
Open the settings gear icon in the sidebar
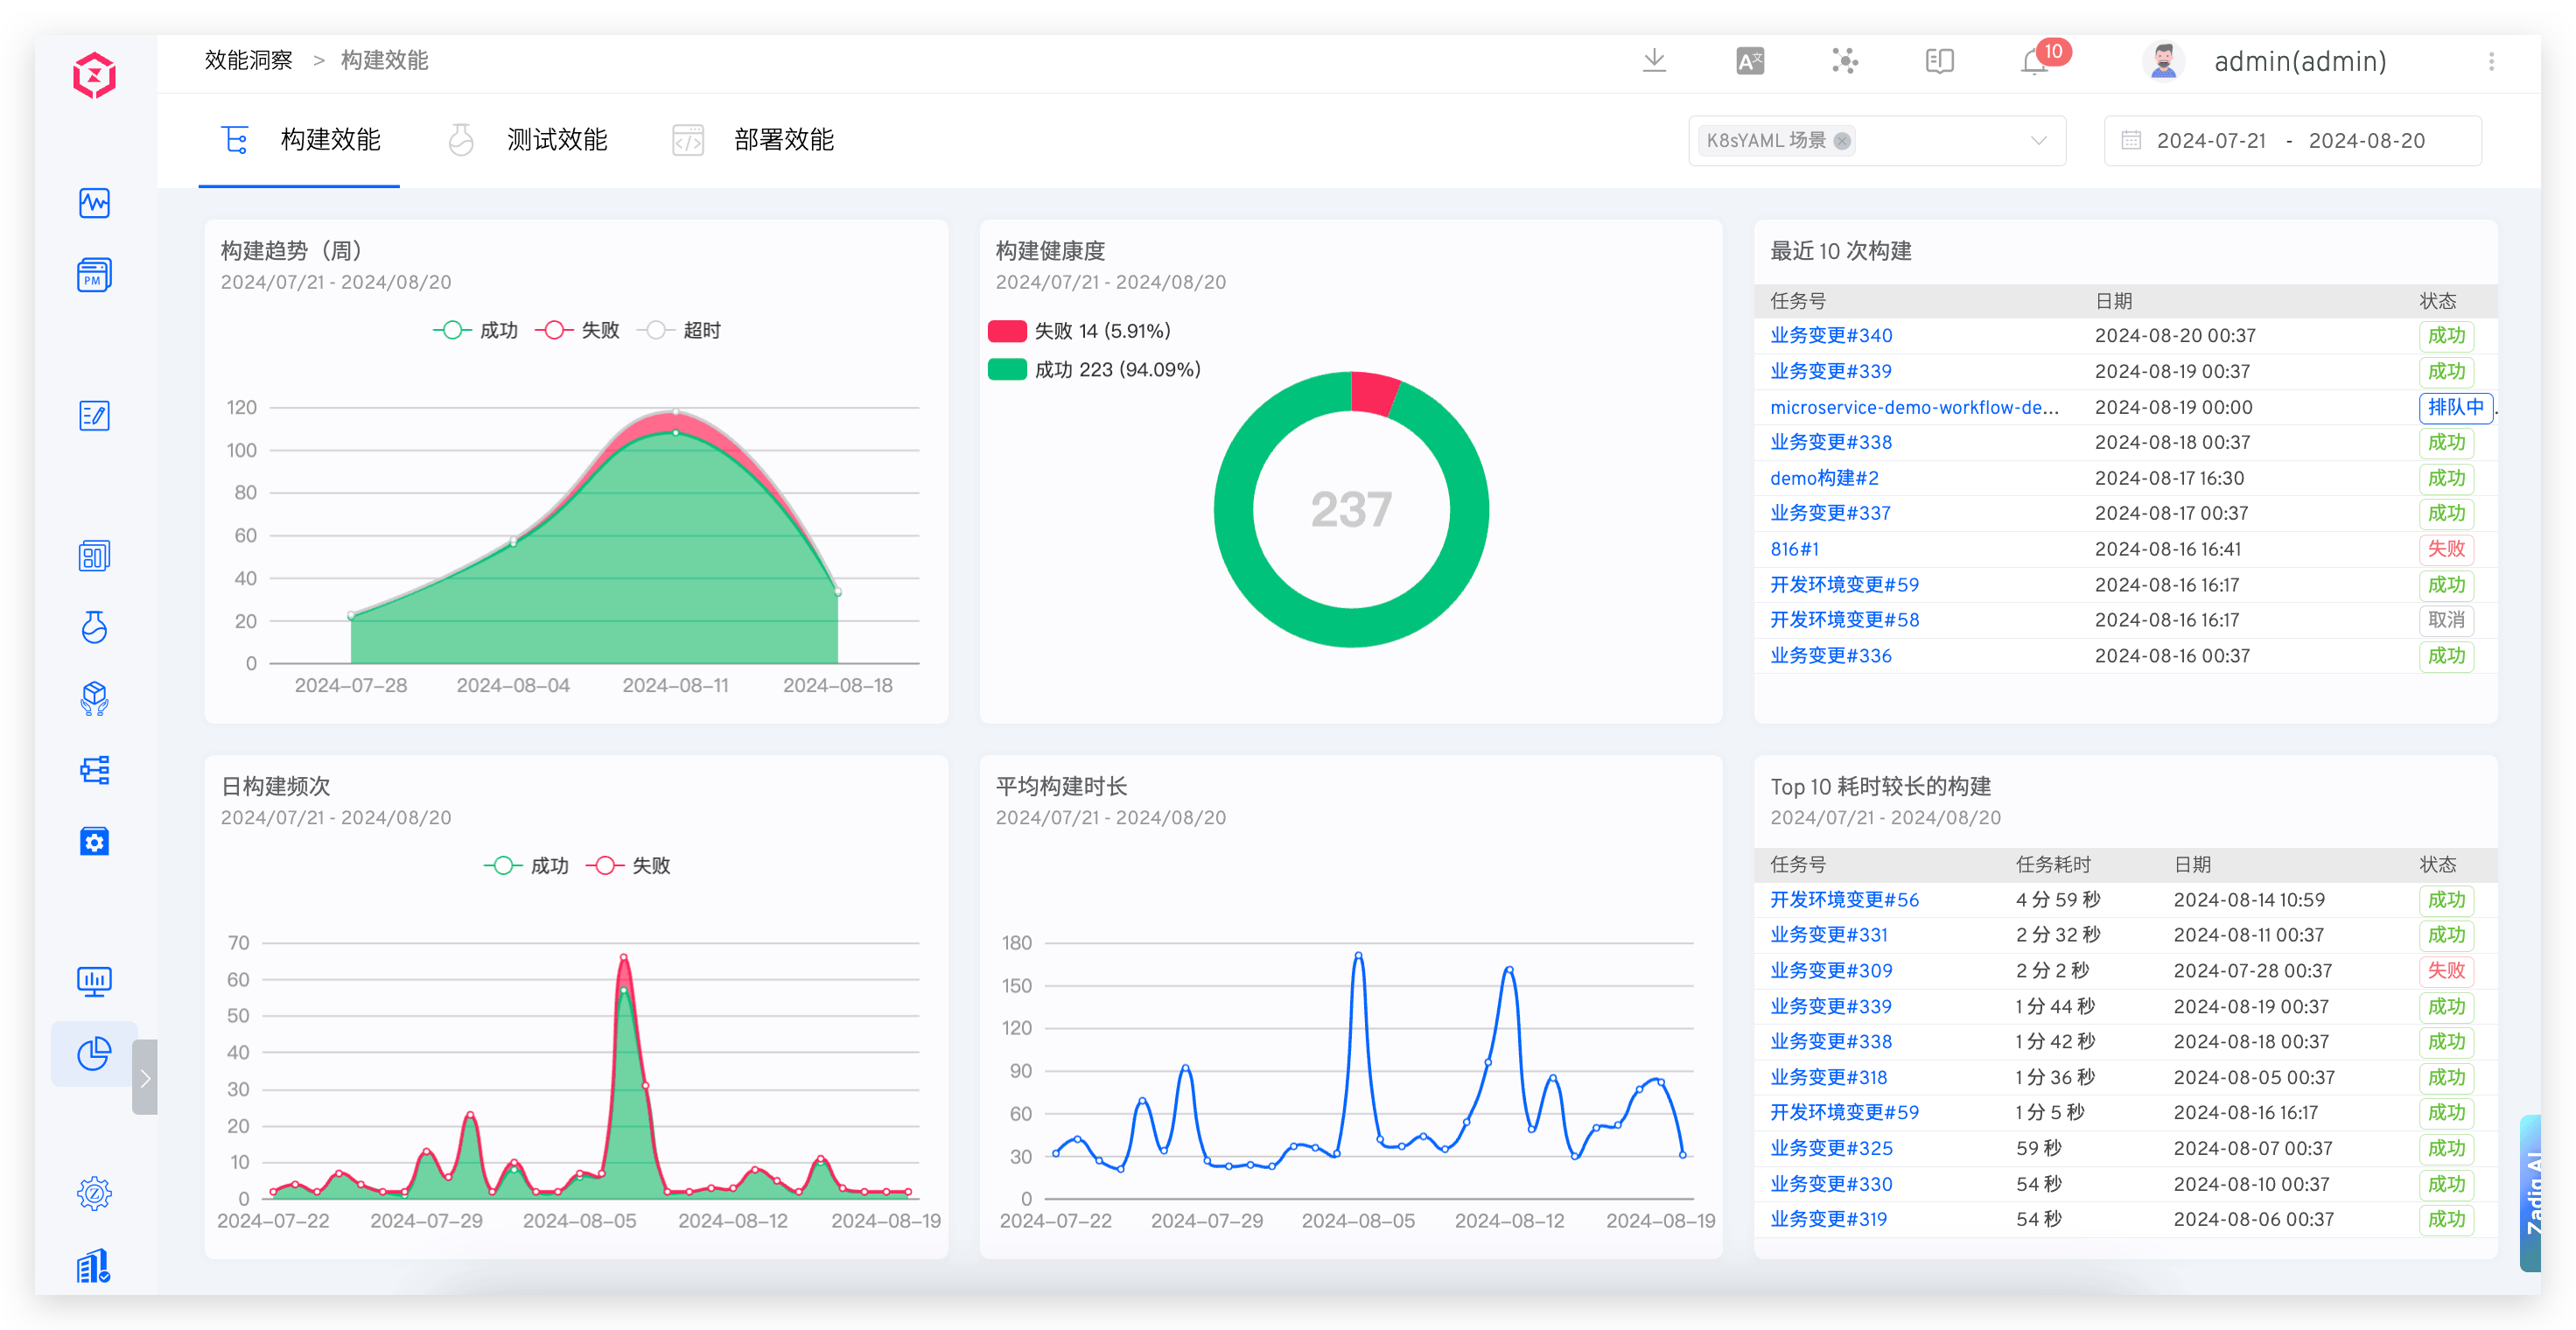[93, 1193]
